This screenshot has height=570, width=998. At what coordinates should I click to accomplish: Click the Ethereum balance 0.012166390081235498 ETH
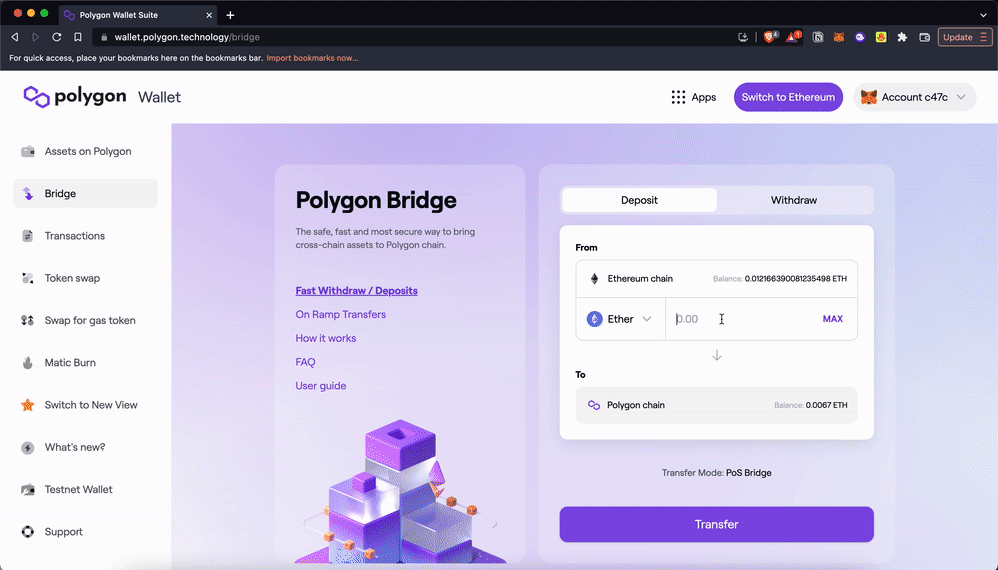(x=796, y=279)
